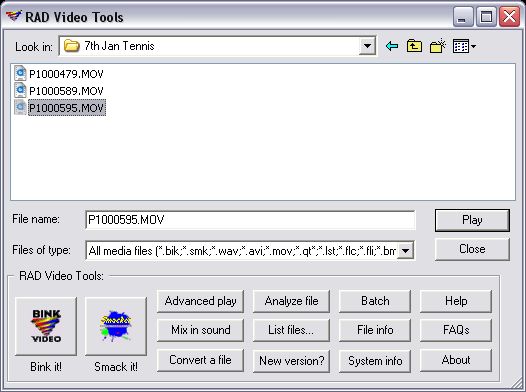Expand the Look in folder dropdown
This screenshot has width=526, height=392.
[x=367, y=46]
